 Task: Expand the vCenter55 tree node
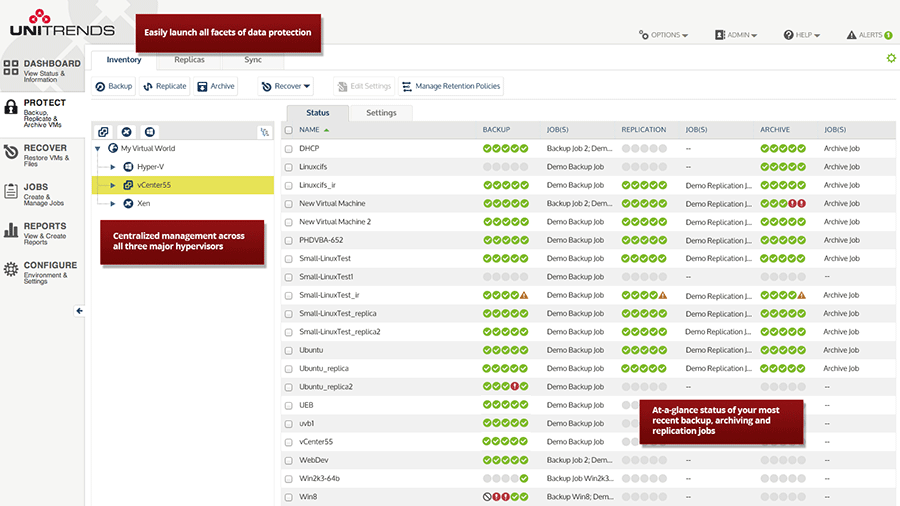pos(113,185)
